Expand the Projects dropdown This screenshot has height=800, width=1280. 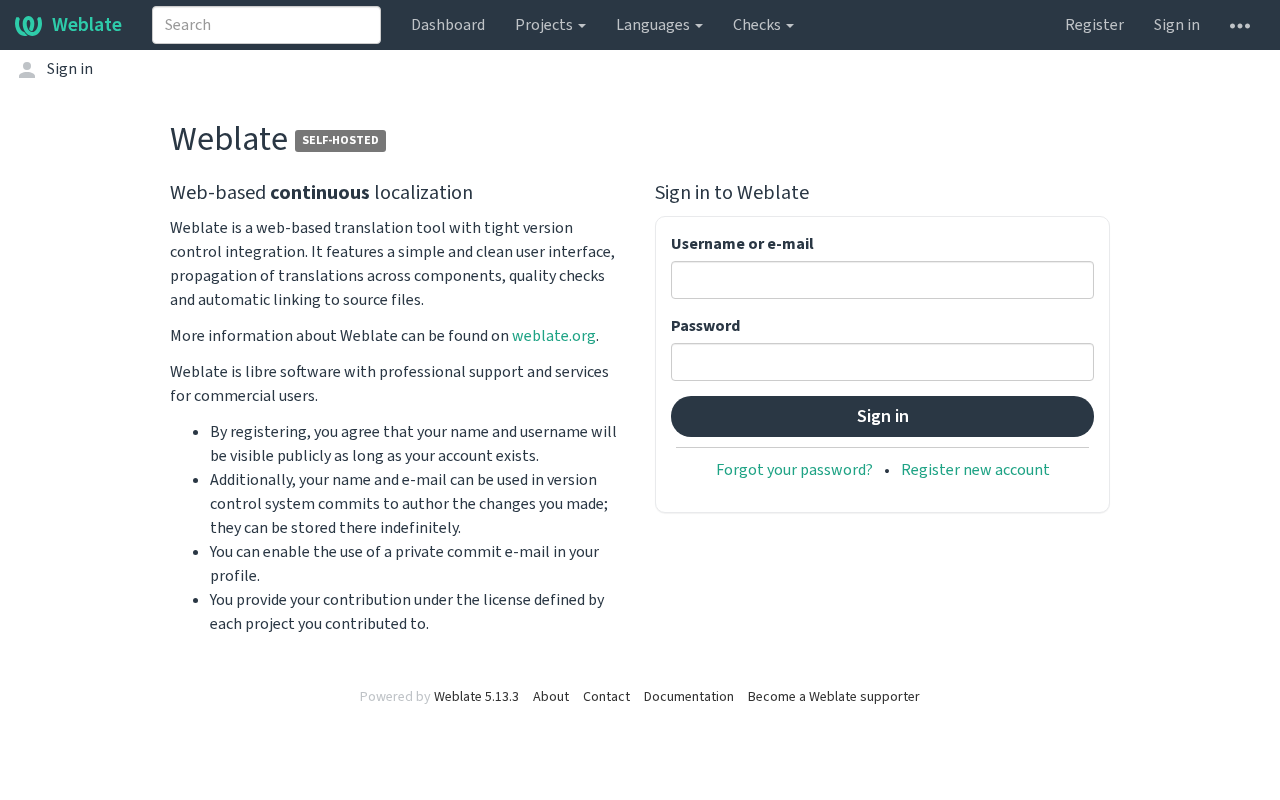[x=550, y=25]
